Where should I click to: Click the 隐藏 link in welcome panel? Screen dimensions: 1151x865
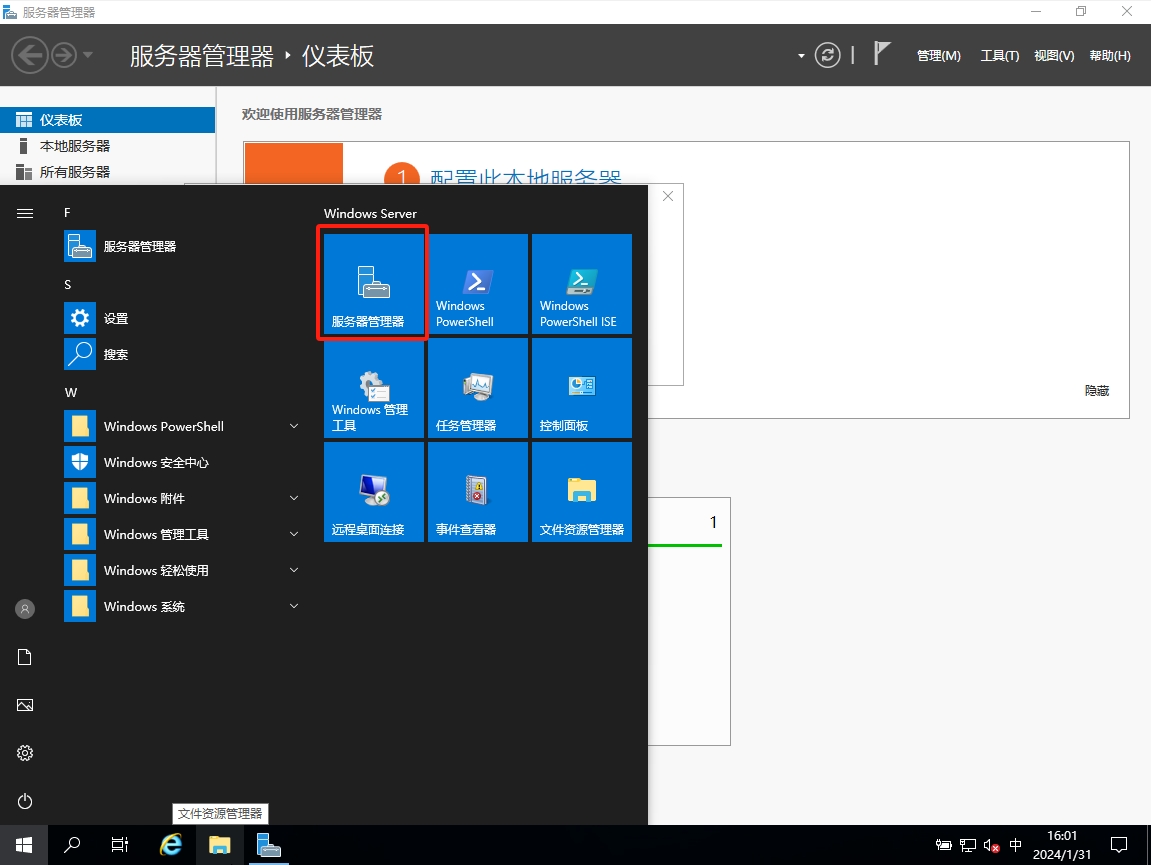(1096, 391)
